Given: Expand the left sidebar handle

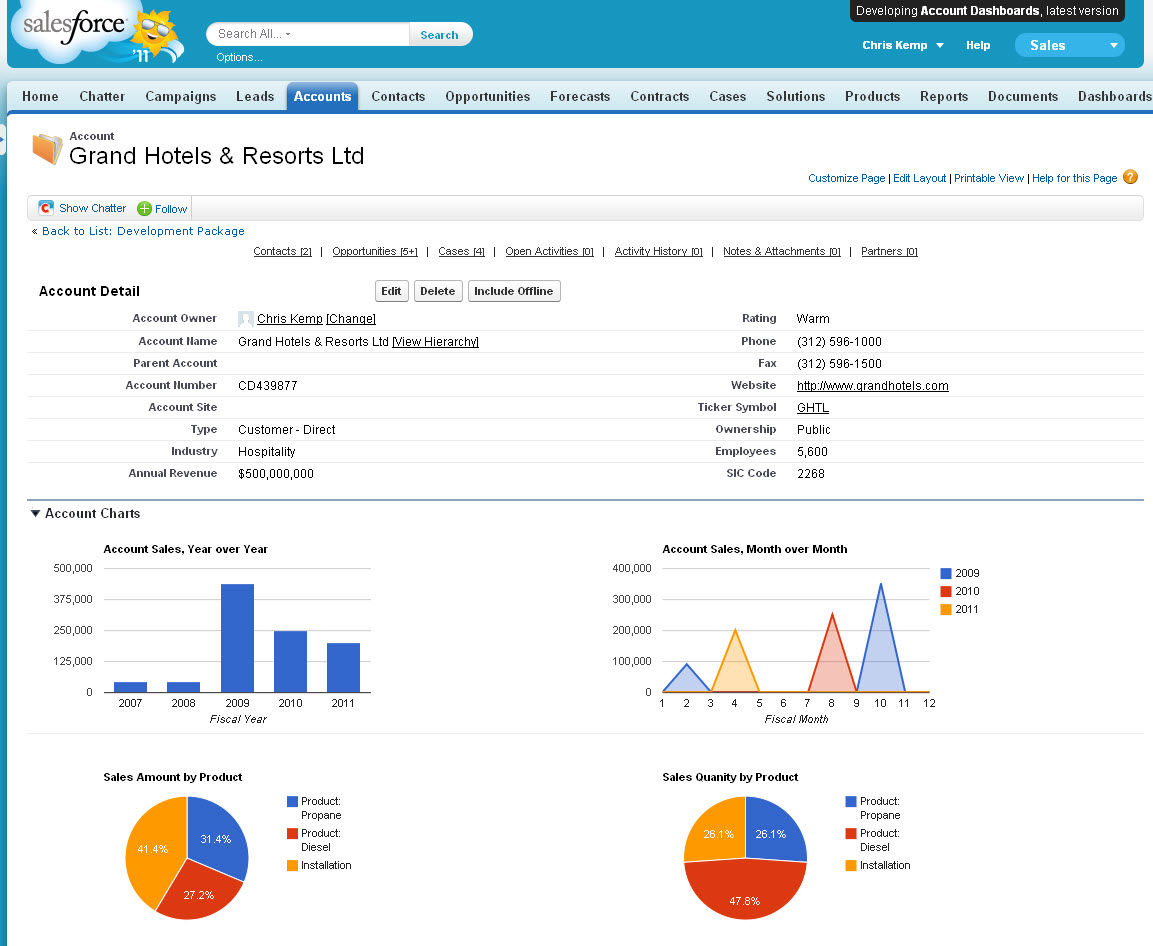Looking at the screenshot, I should coord(3,139).
